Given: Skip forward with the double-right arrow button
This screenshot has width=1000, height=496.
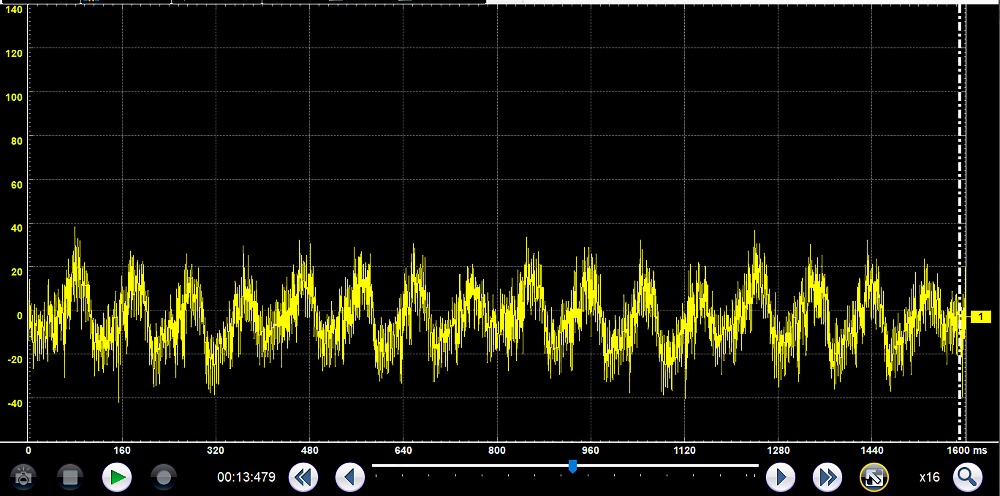Looking at the screenshot, I should [826, 477].
